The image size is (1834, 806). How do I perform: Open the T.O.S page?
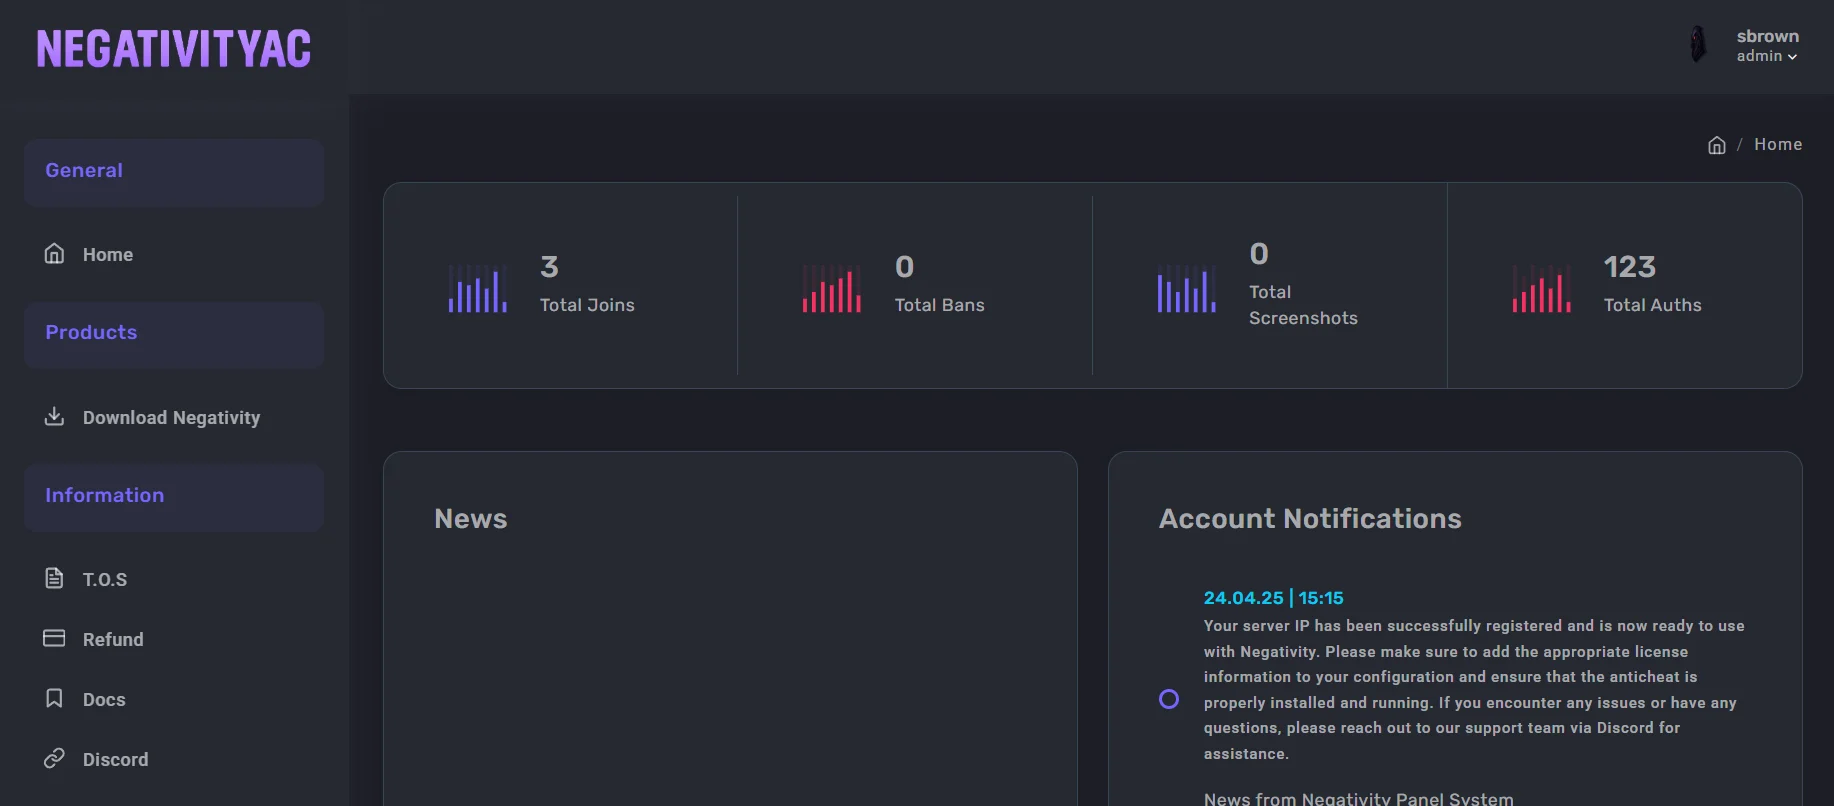click(105, 580)
